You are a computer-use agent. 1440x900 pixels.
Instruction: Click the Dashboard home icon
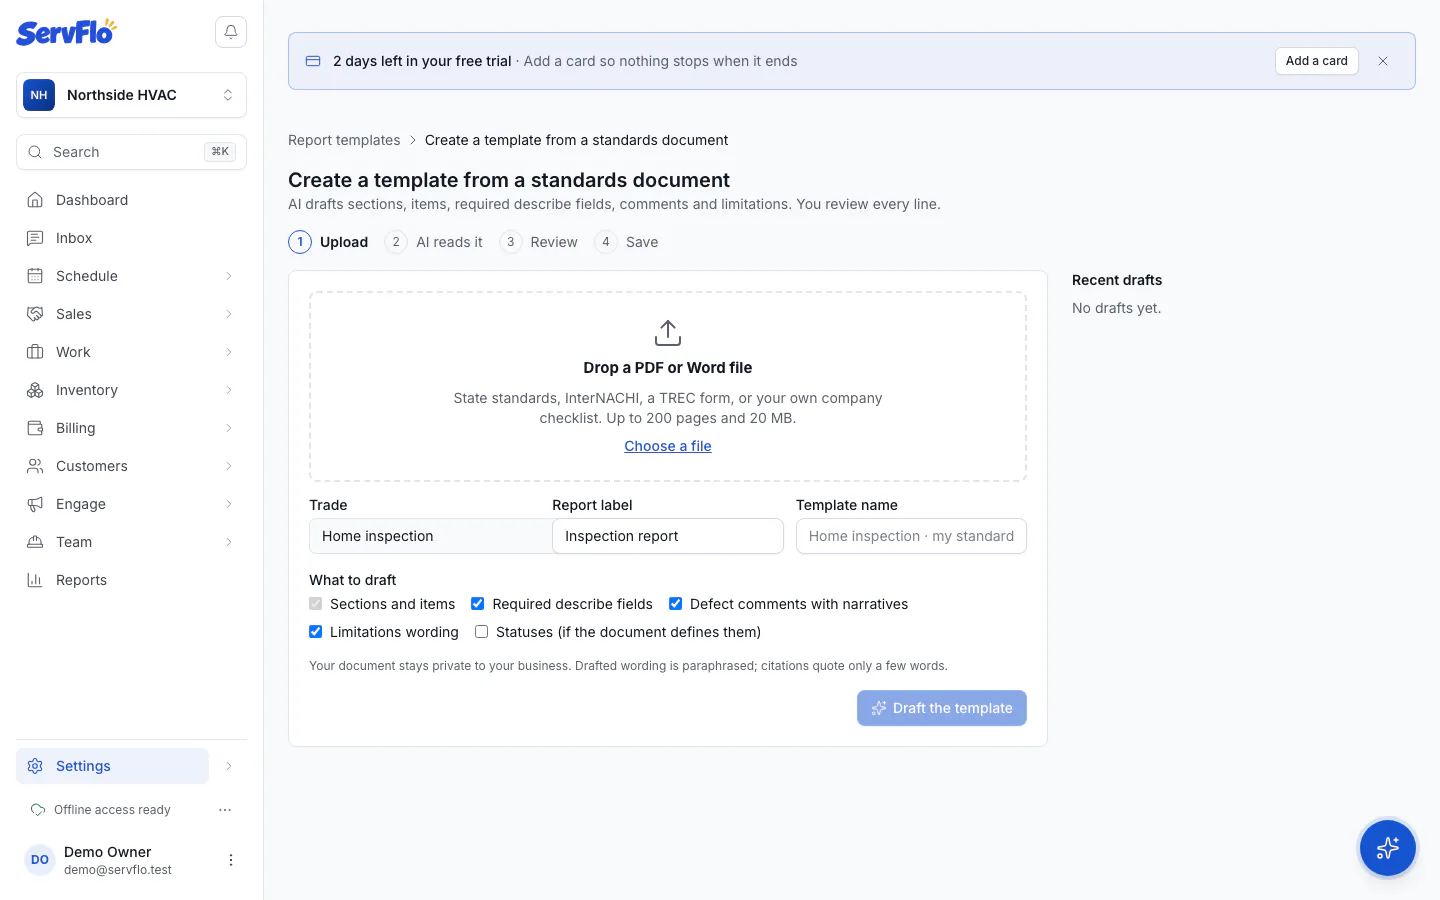point(35,200)
